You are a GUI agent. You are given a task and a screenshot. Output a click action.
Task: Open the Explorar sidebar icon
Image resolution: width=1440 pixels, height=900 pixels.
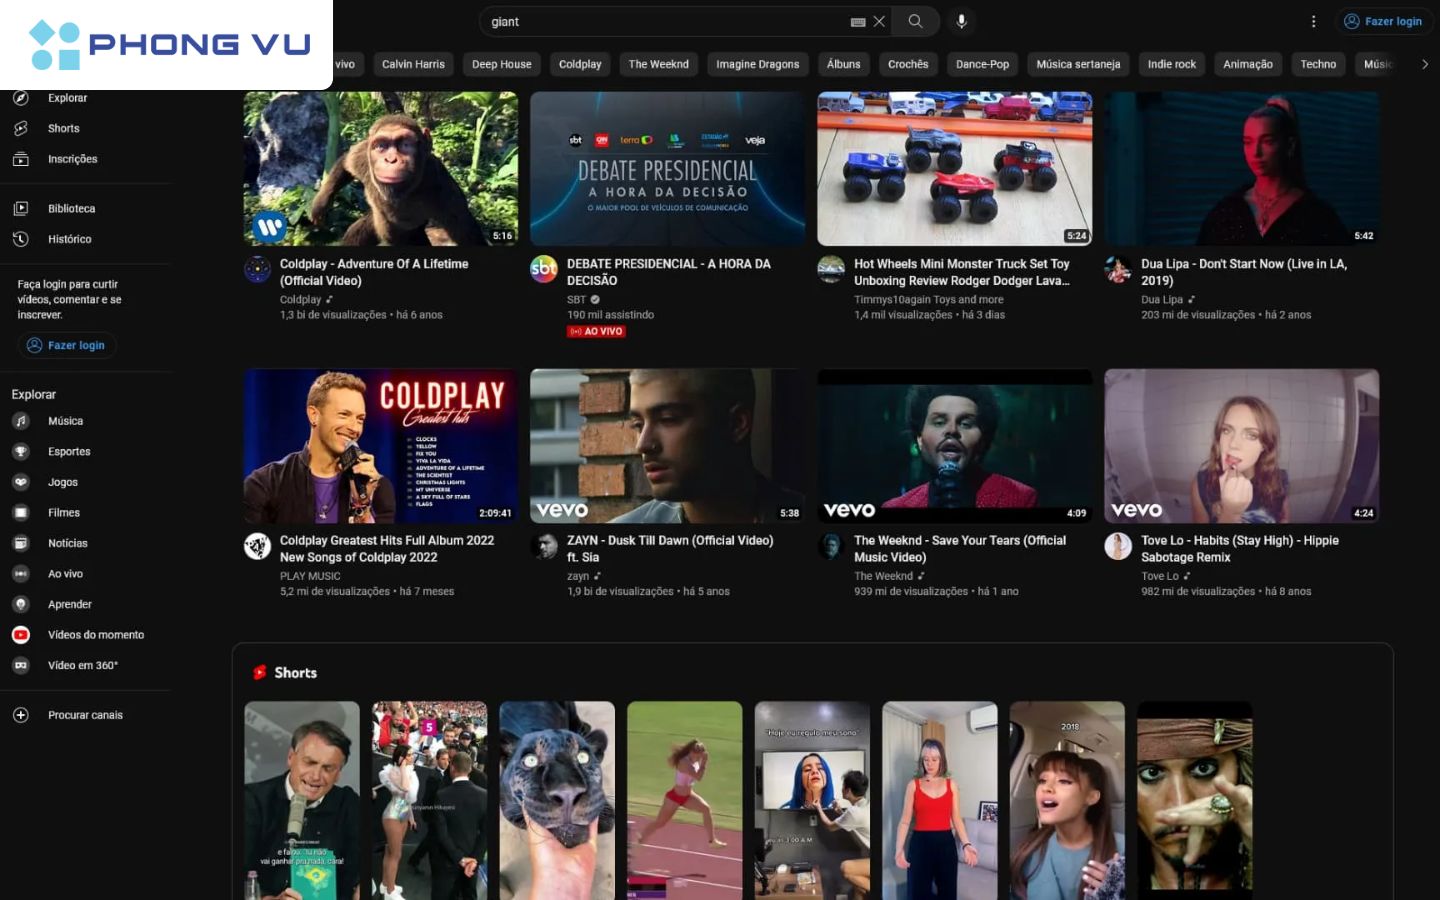[x=20, y=98]
